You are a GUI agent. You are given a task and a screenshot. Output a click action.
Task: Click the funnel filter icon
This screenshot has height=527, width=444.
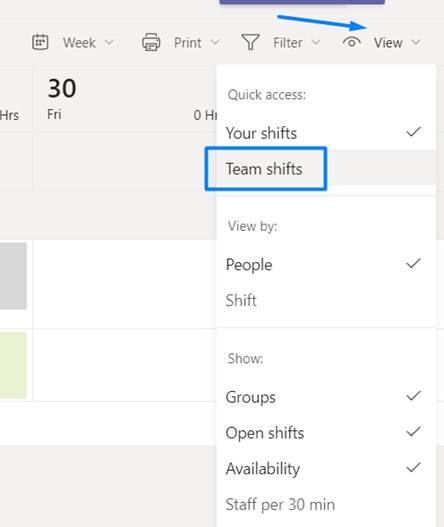click(250, 42)
